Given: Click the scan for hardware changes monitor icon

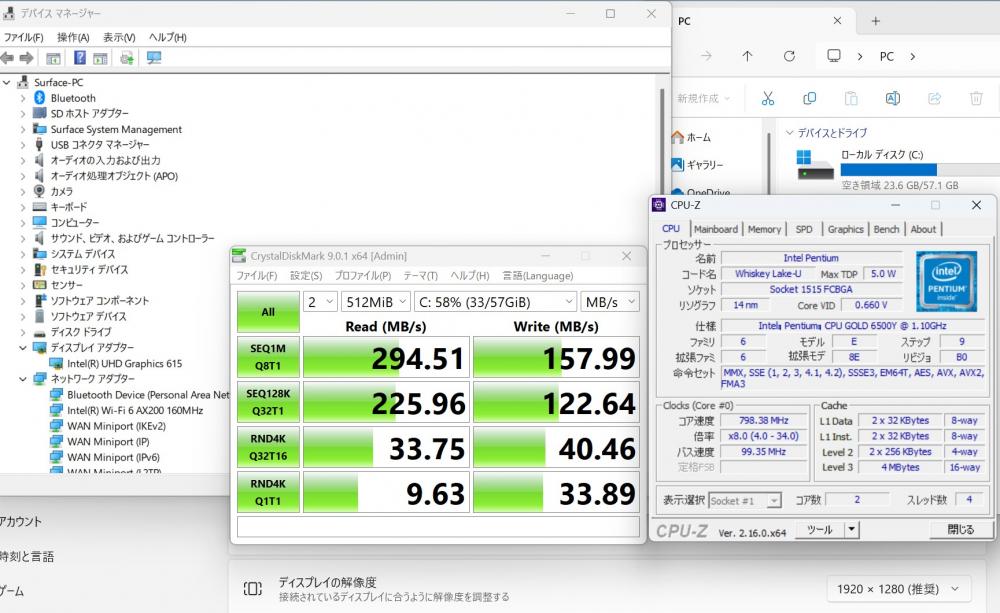Looking at the screenshot, I should [x=154, y=58].
